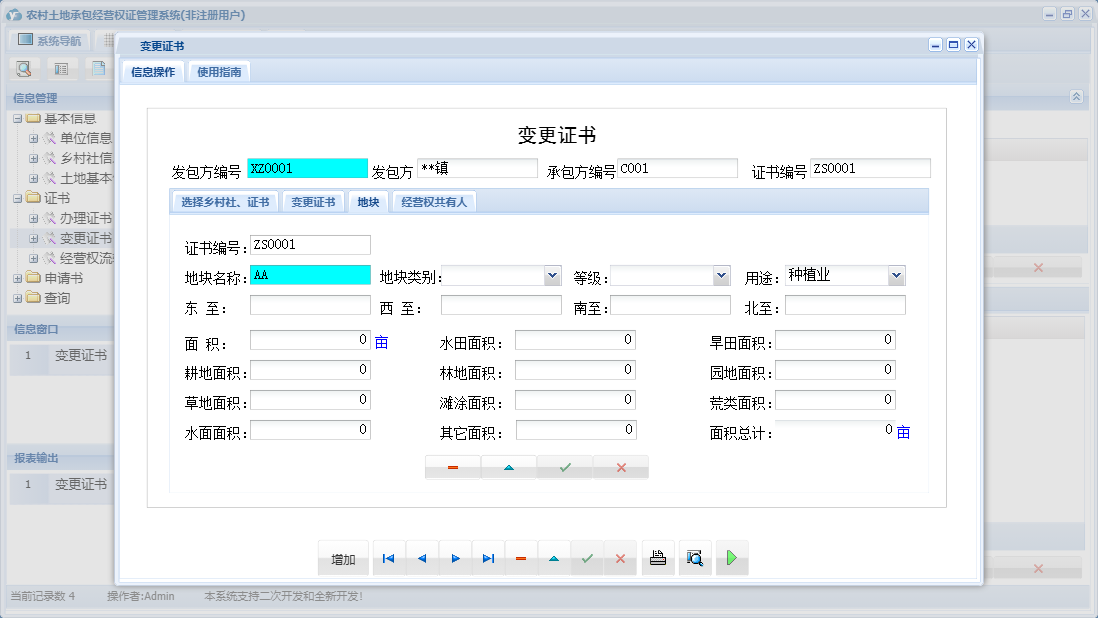The height and width of the screenshot is (618, 1098).
Task: Select the print icon on bottom toolbar
Action: tap(658, 558)
